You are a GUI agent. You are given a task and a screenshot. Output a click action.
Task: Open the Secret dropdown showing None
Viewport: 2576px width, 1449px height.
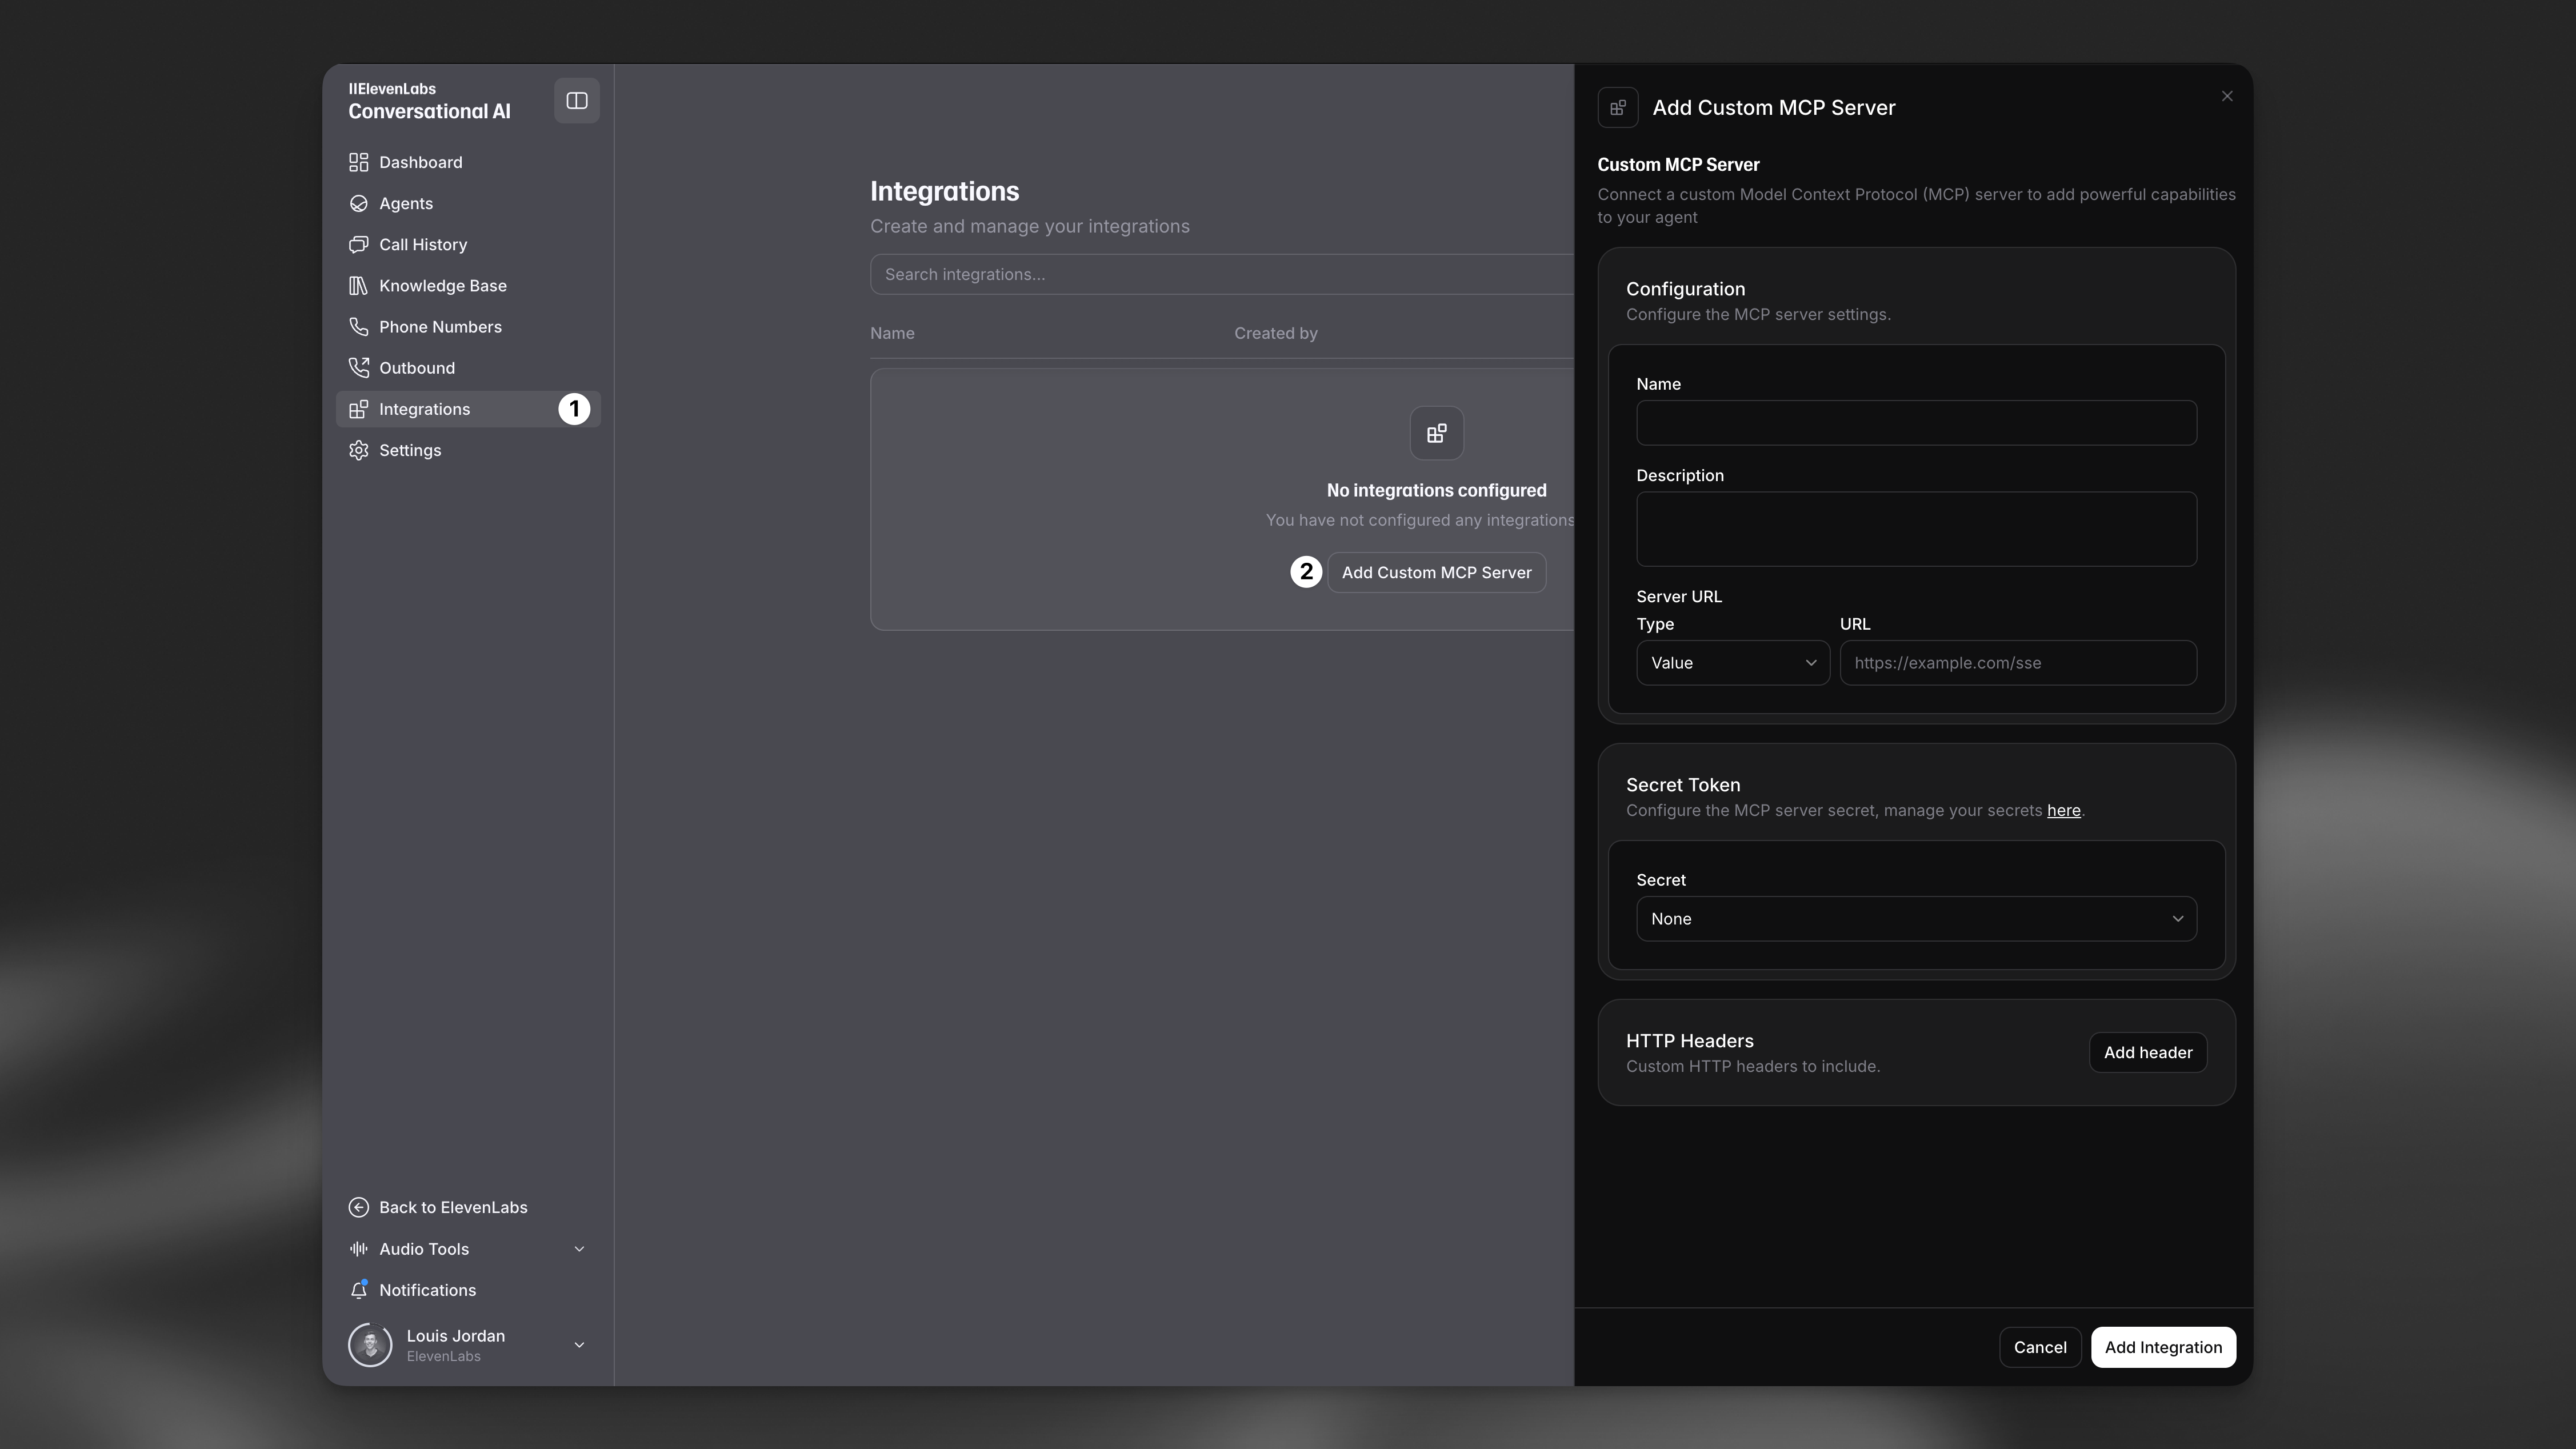click(x=1915, y=918)
